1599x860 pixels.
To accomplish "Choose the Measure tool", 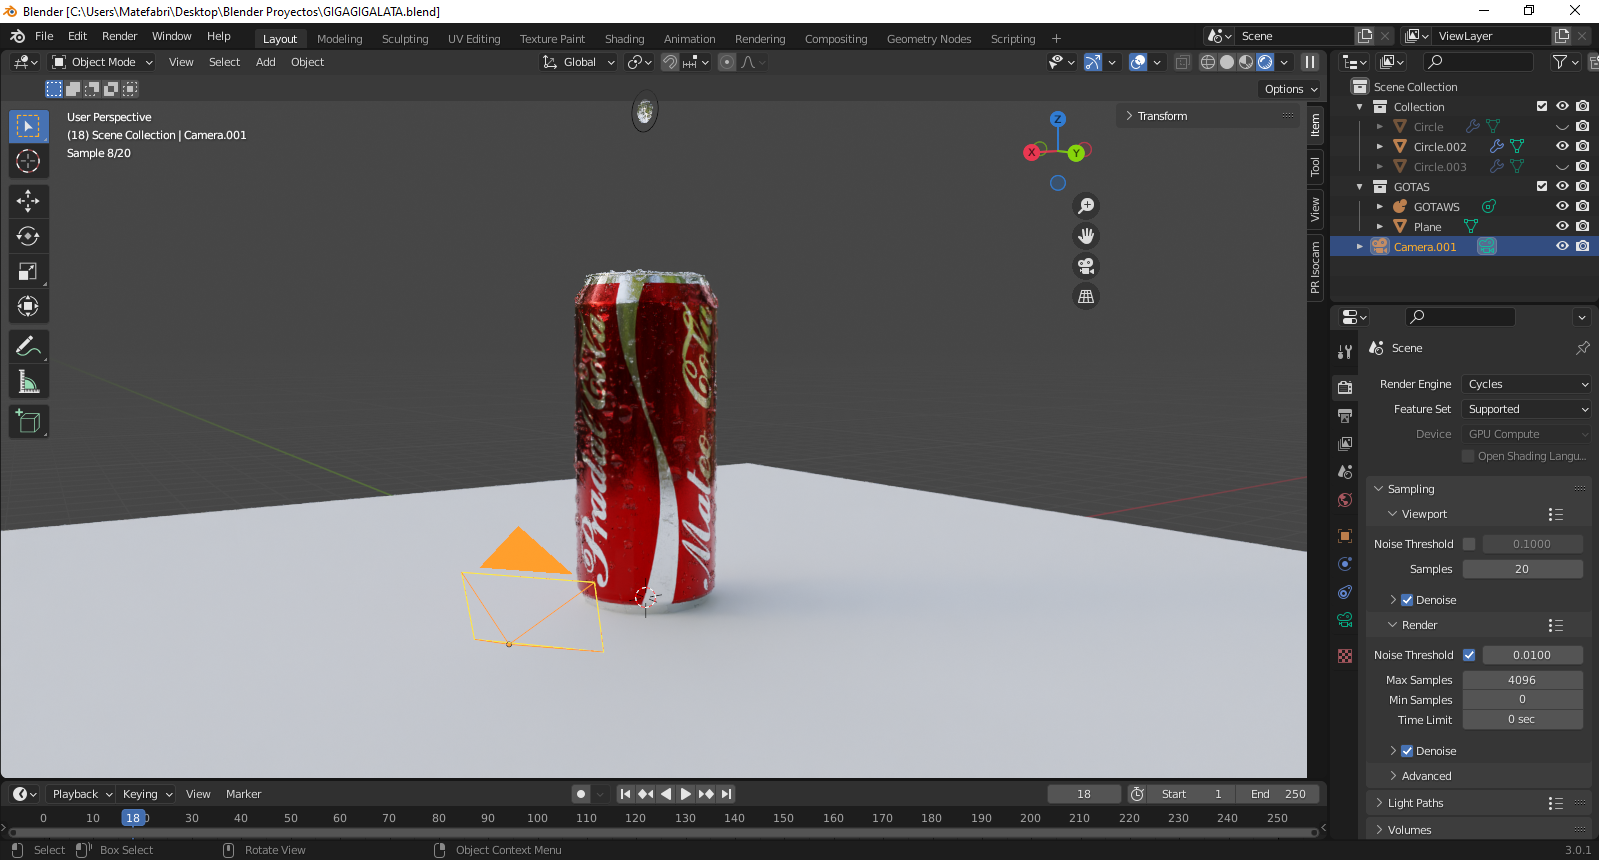I will 28,381.
